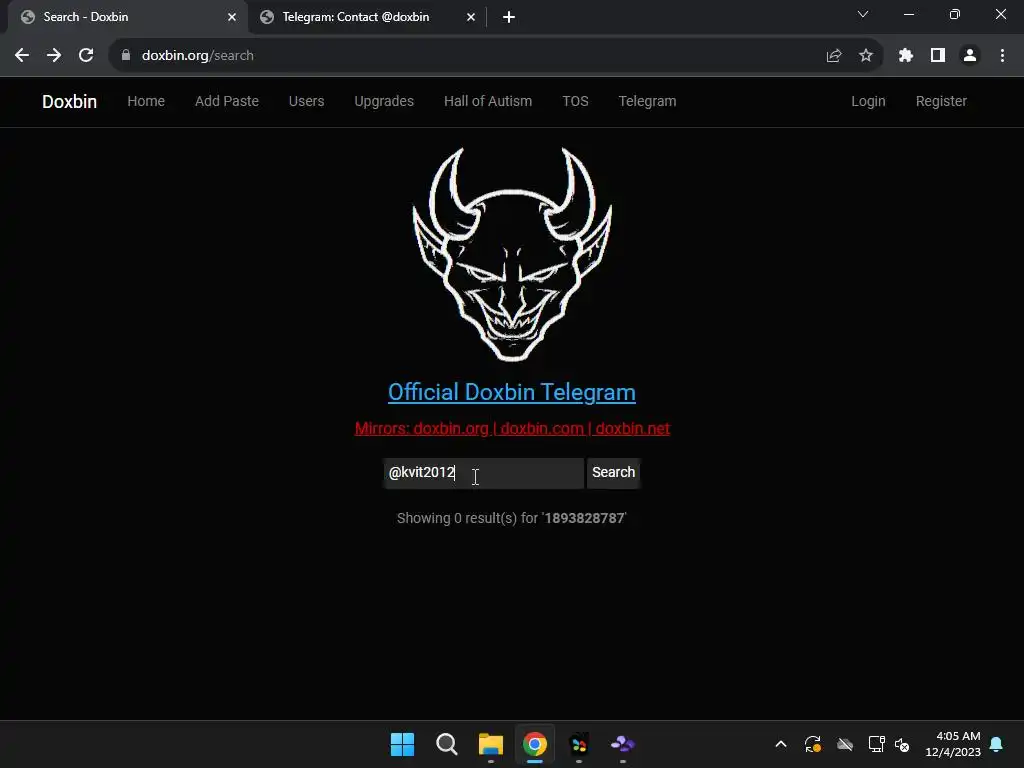Click the Chrome taskbar icon
1024x768 pixels.
[x=534, y=744]
